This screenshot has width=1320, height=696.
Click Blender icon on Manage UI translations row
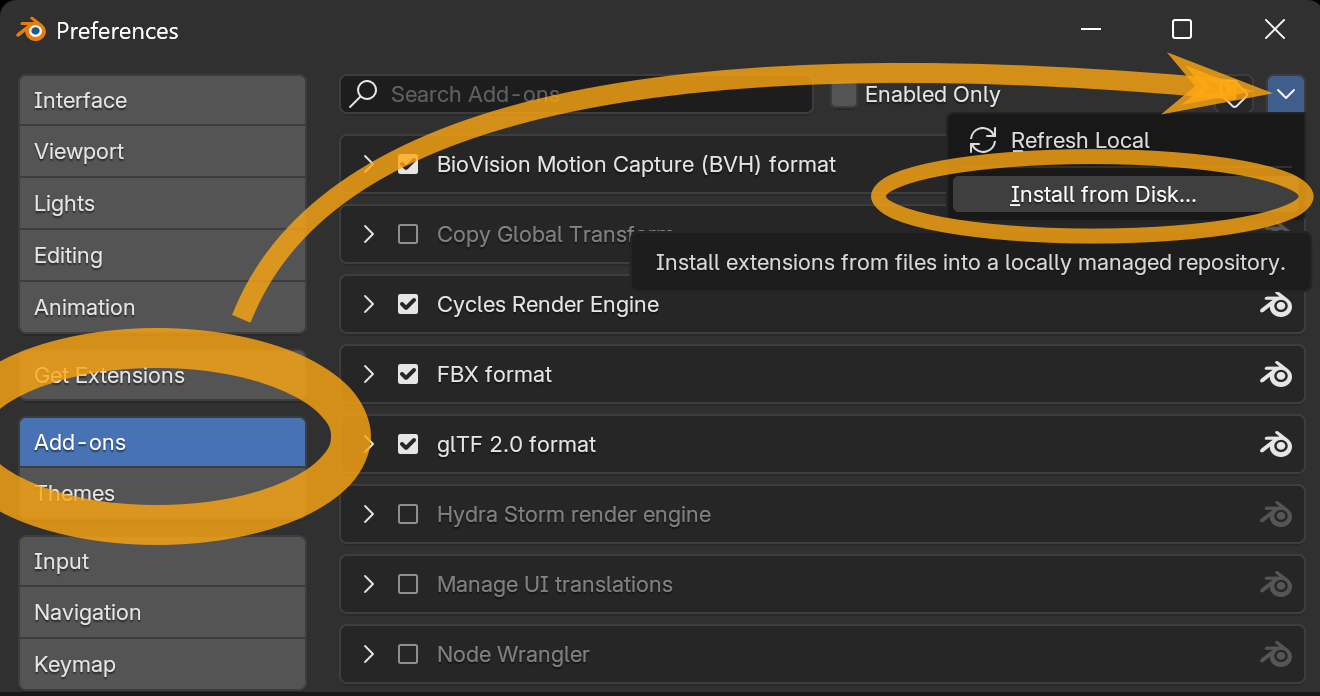[1275, 585]
